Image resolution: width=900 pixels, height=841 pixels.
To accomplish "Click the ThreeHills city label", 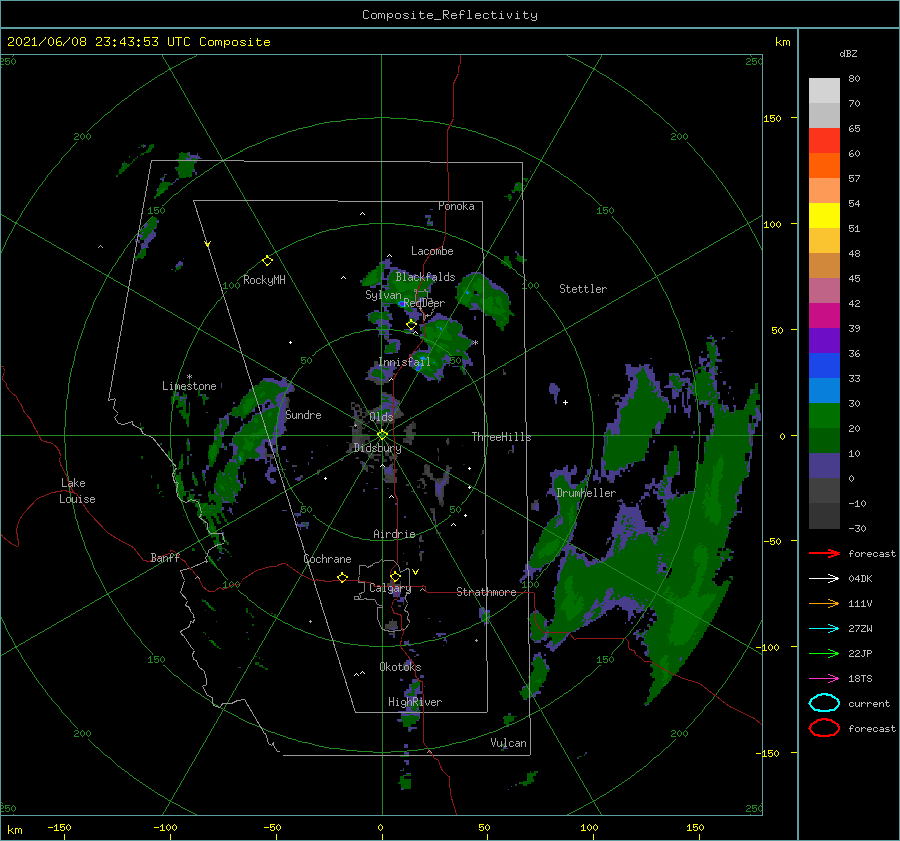I will click(502, 437).
